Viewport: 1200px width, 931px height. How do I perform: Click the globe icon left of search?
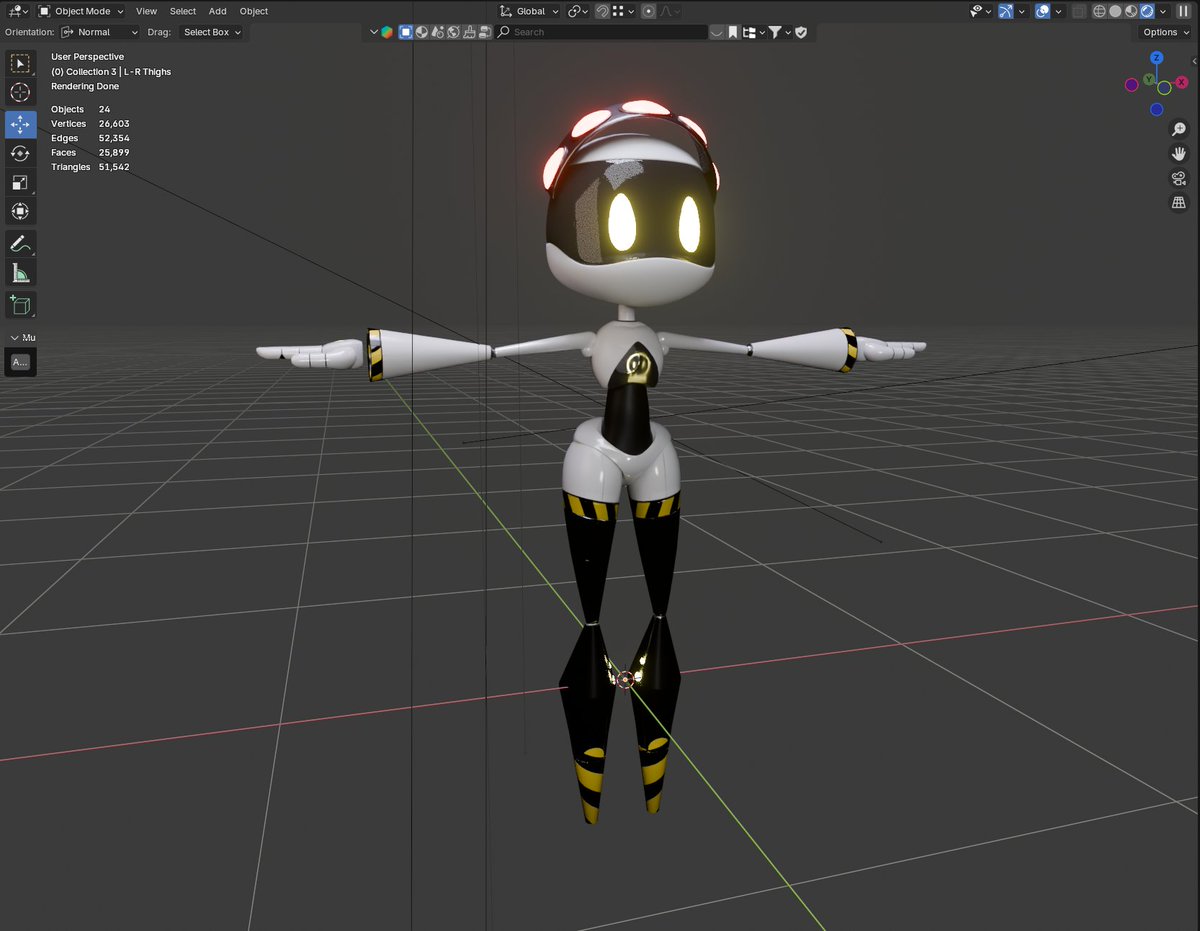(453, 32)
